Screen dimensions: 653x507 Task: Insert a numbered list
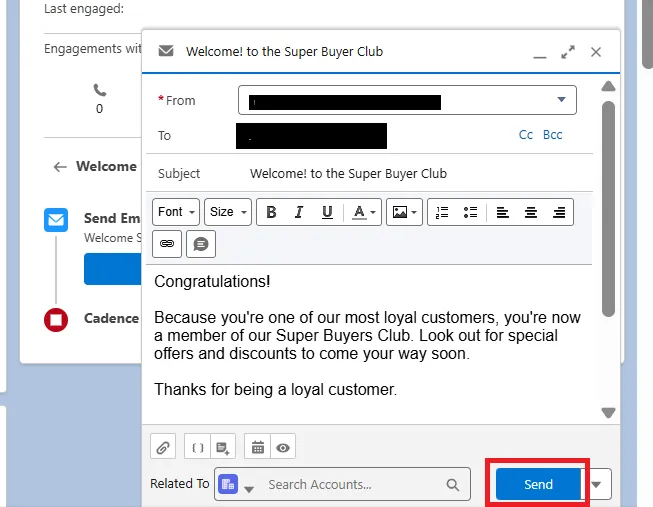pyautogui.click(x=442, y=212)
